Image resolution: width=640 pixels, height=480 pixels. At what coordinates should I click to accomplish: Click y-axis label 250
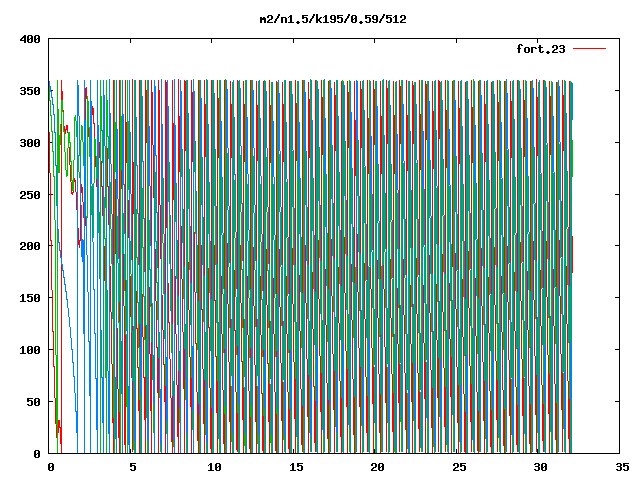coord(30,195)
